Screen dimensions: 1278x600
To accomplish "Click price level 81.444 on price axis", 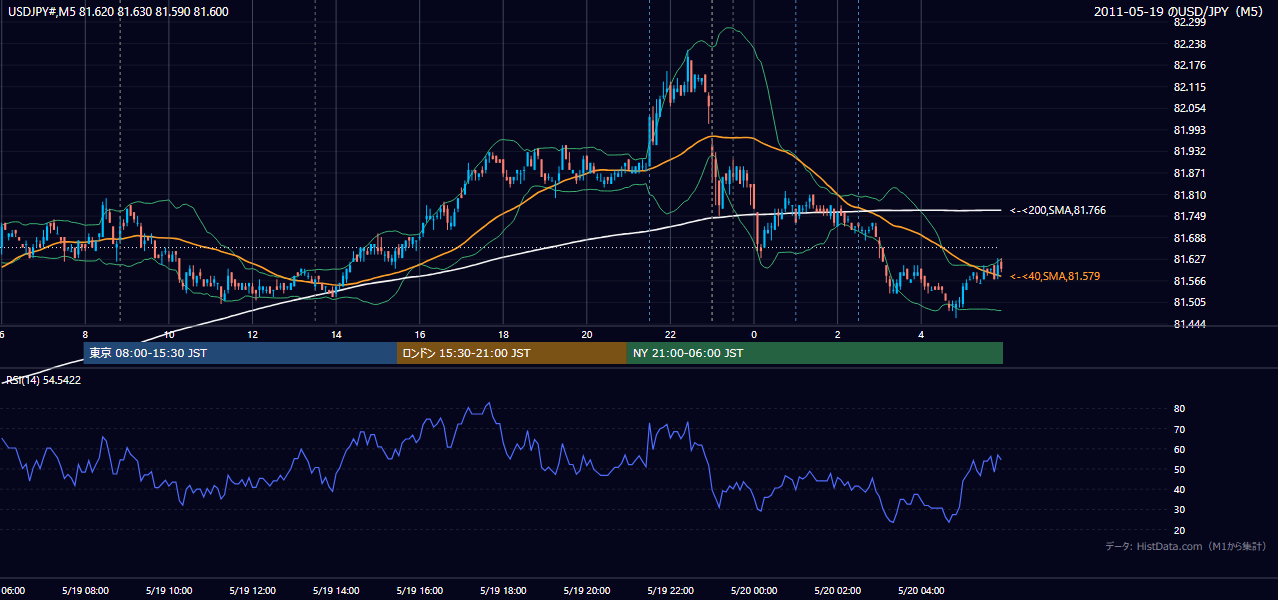I will tap(1189, 324).
